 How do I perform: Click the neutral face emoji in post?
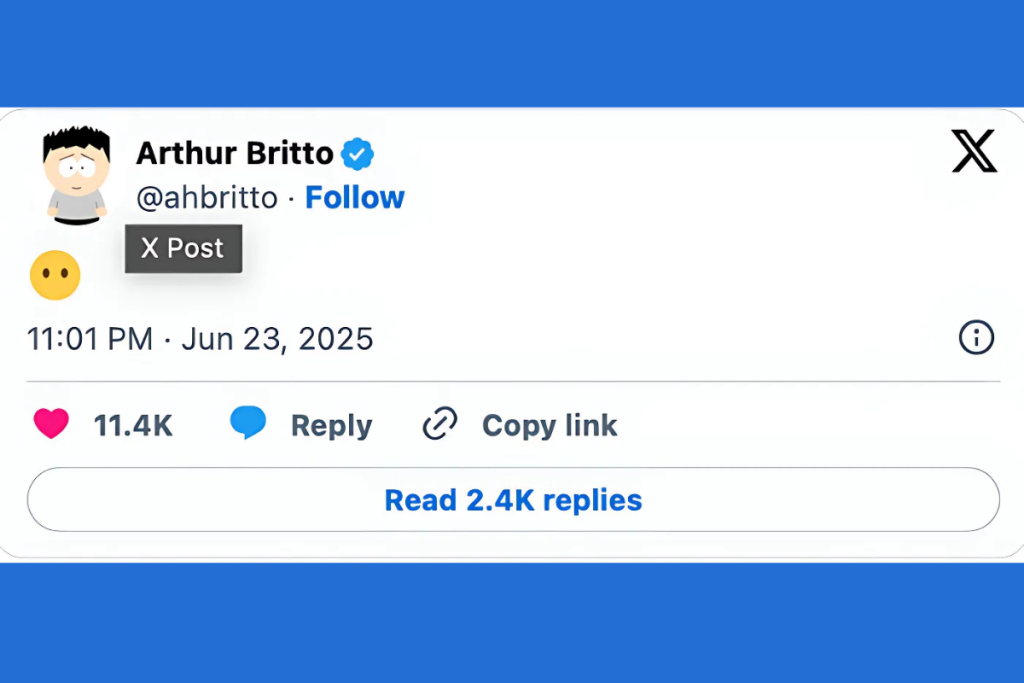pyautogui.click(x=55, y=275)
